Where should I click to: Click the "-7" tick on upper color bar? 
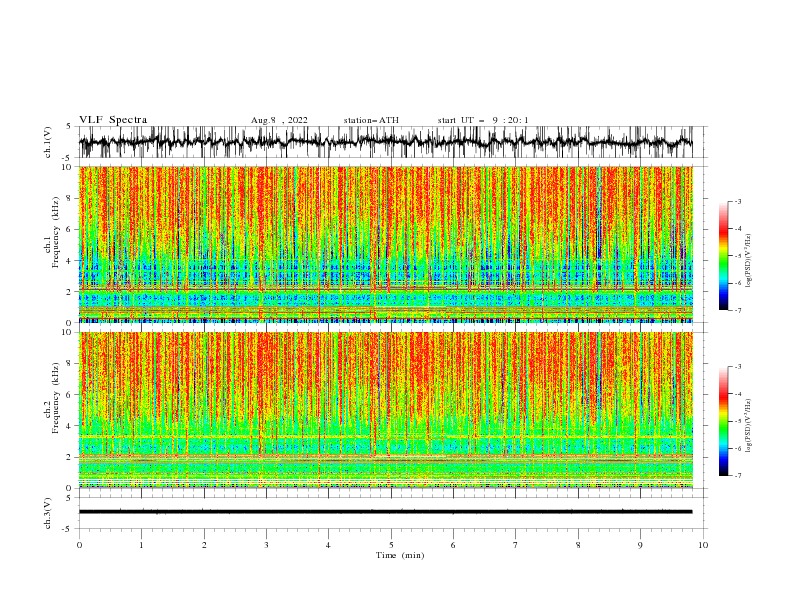[737, 311]
